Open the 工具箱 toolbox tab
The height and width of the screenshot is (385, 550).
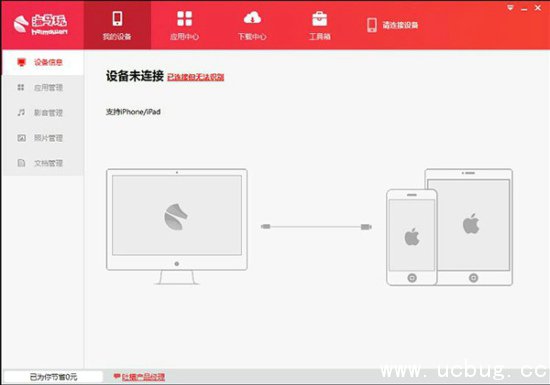320,25
